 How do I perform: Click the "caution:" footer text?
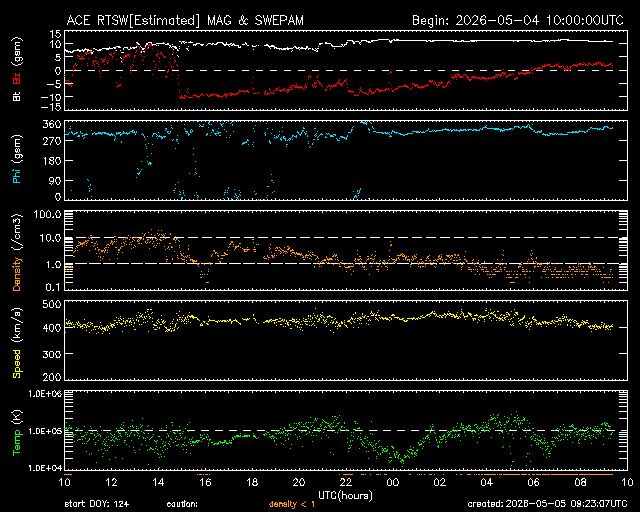pos(182,505)
